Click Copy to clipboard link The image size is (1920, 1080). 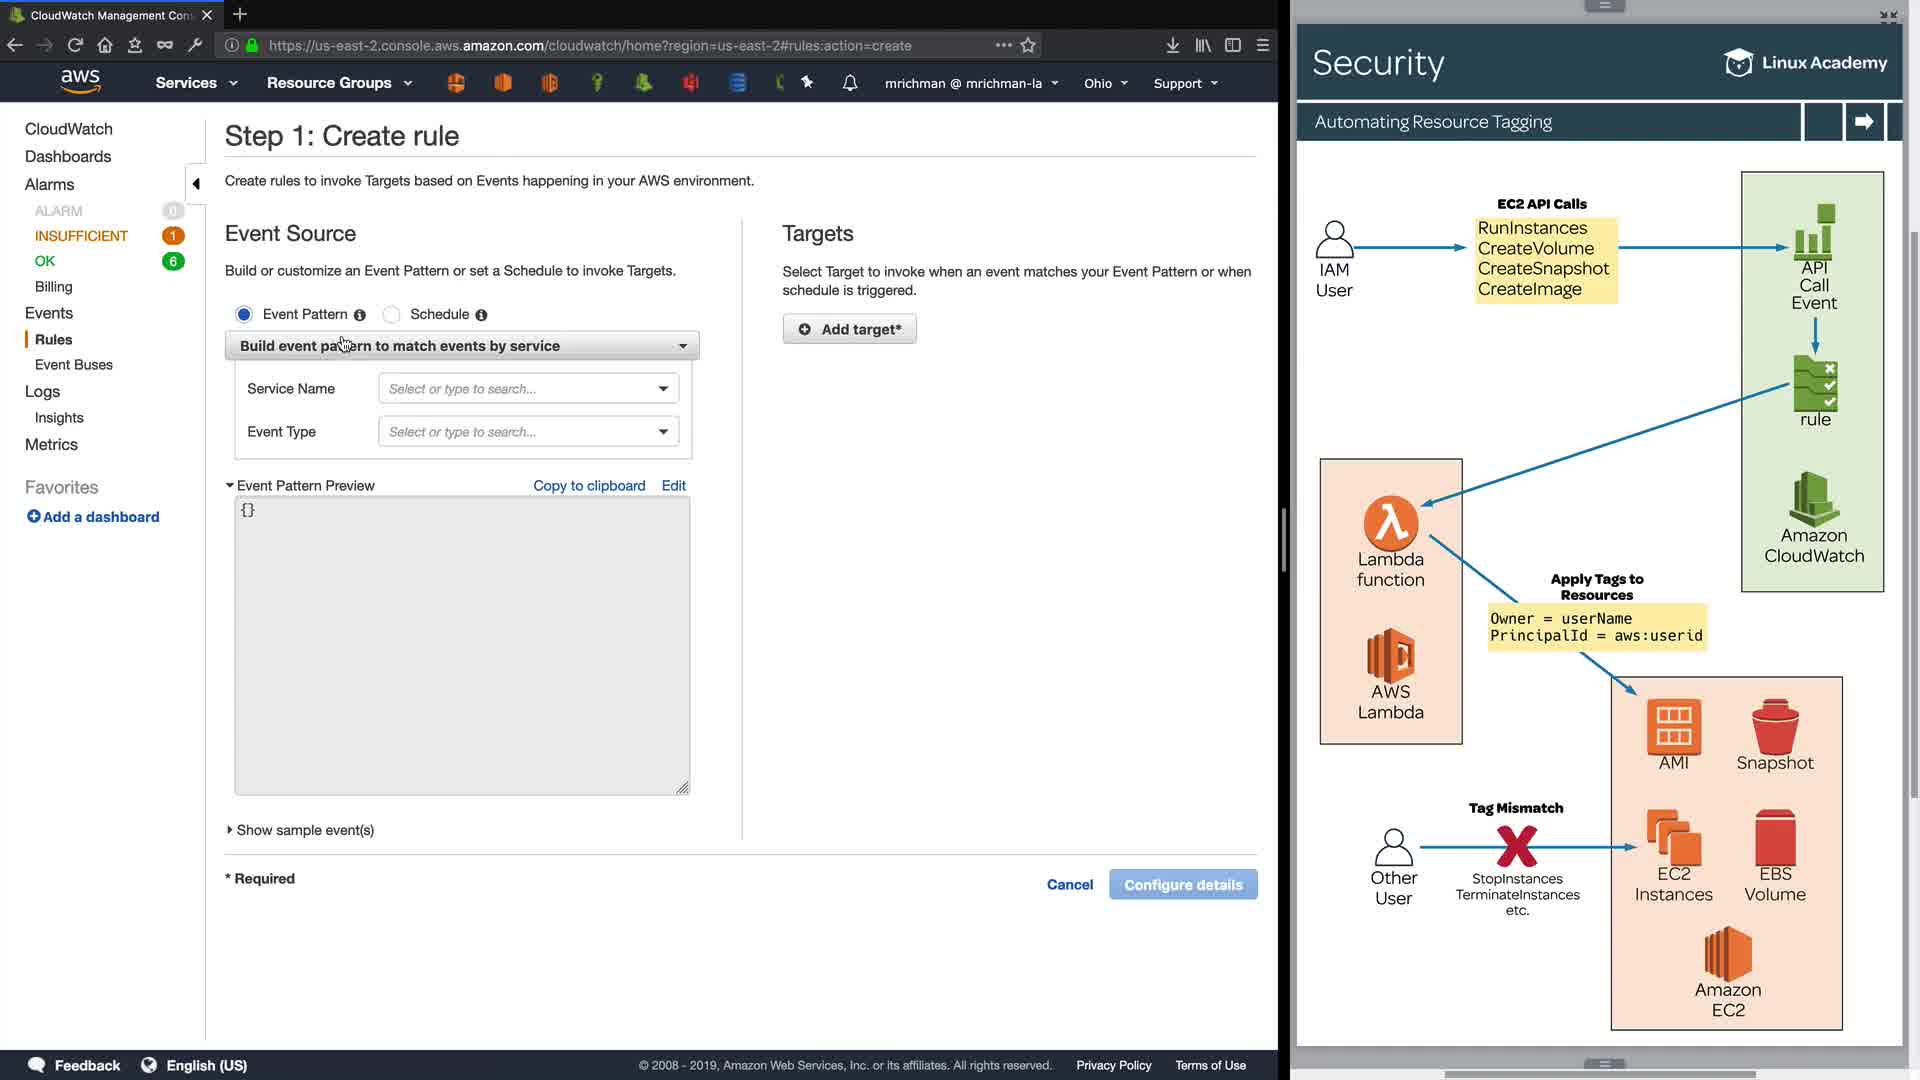point(589,486)
